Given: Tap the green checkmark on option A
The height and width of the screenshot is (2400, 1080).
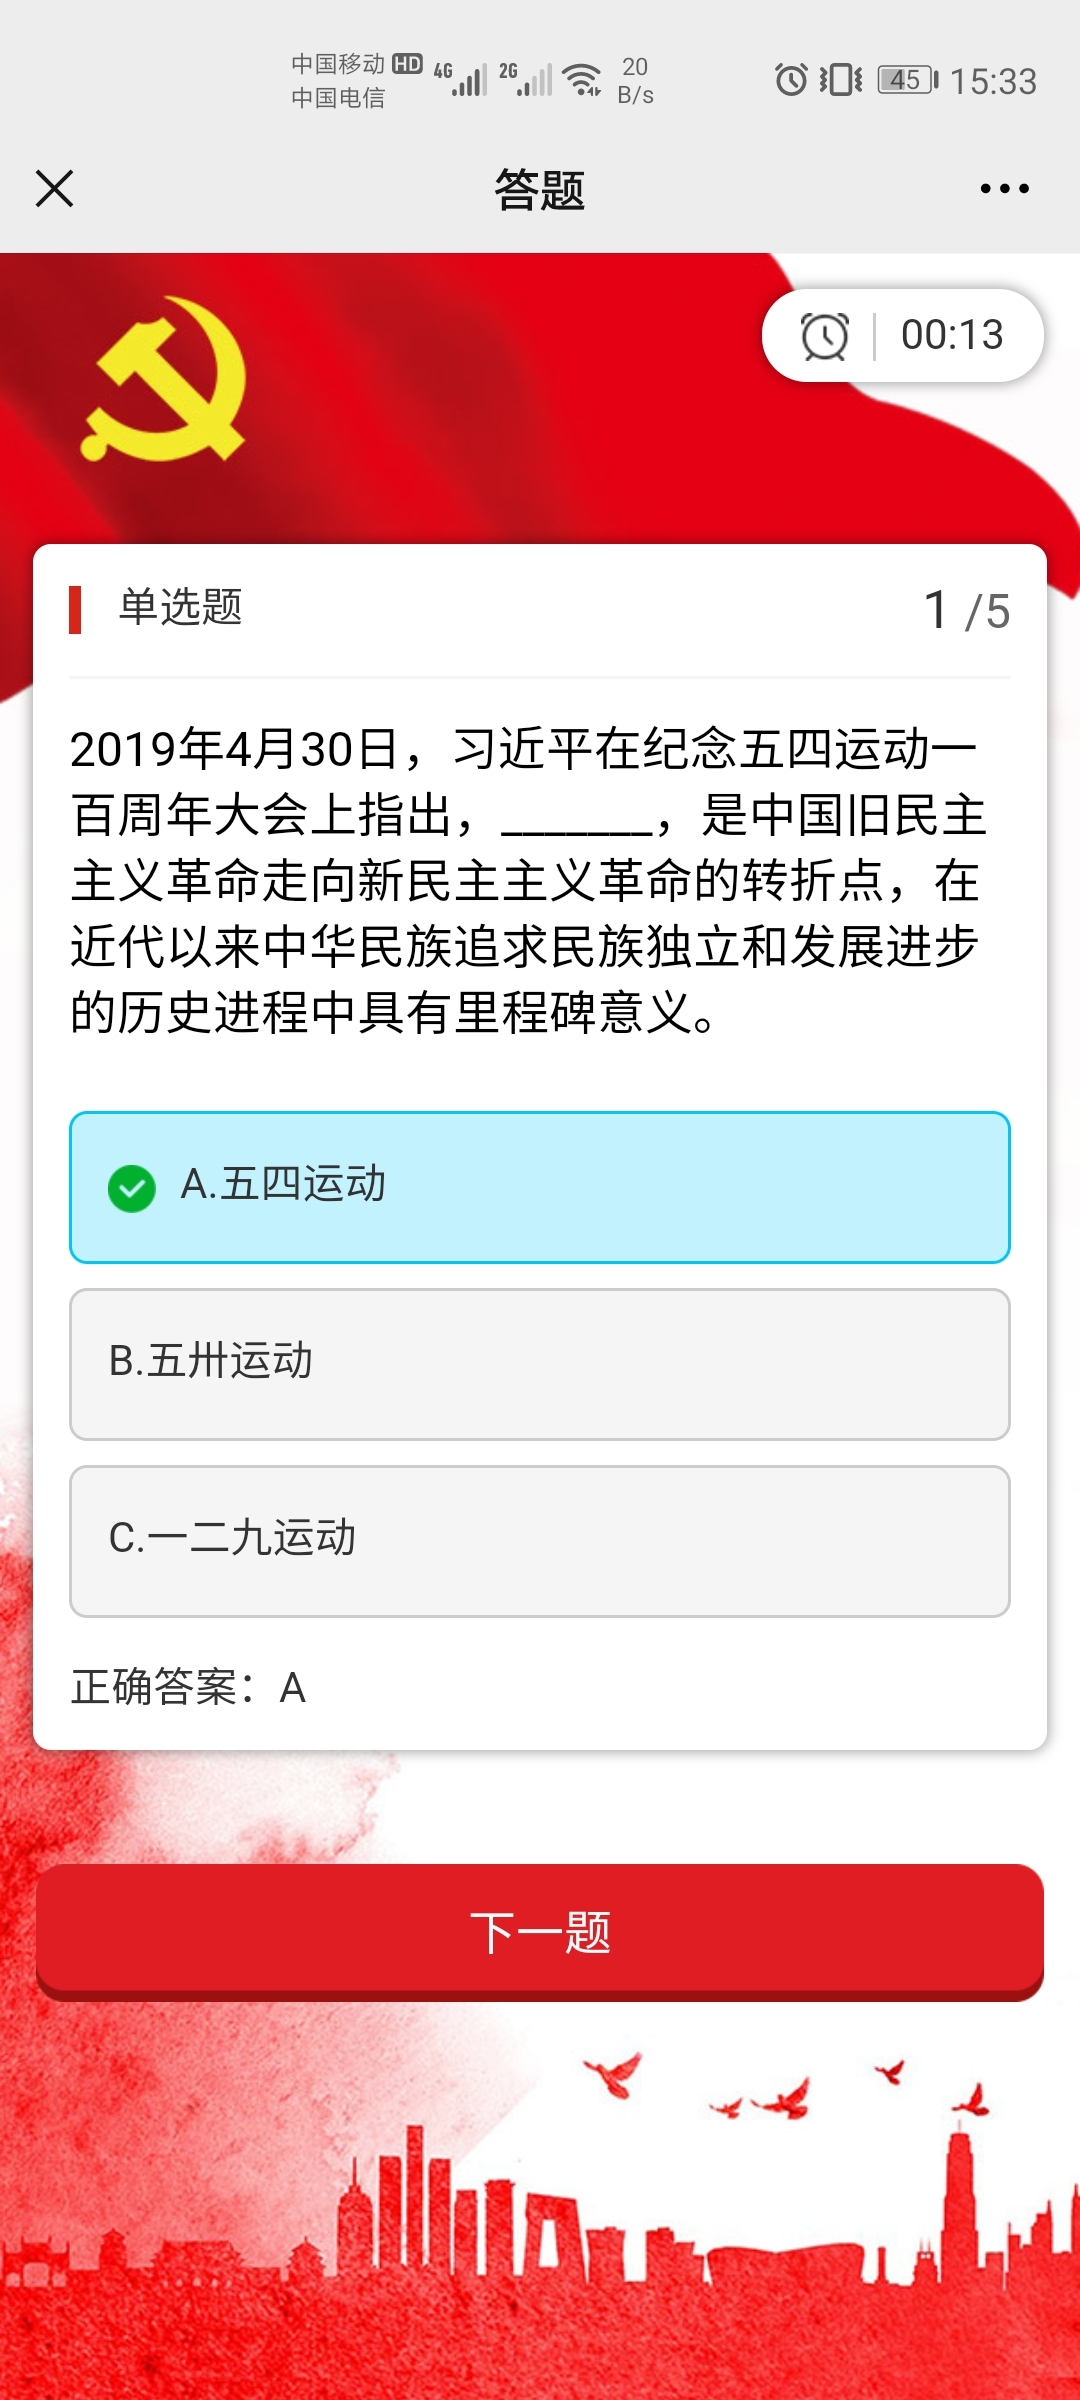Looking at the screenshot, I should tap(132, 1188).
